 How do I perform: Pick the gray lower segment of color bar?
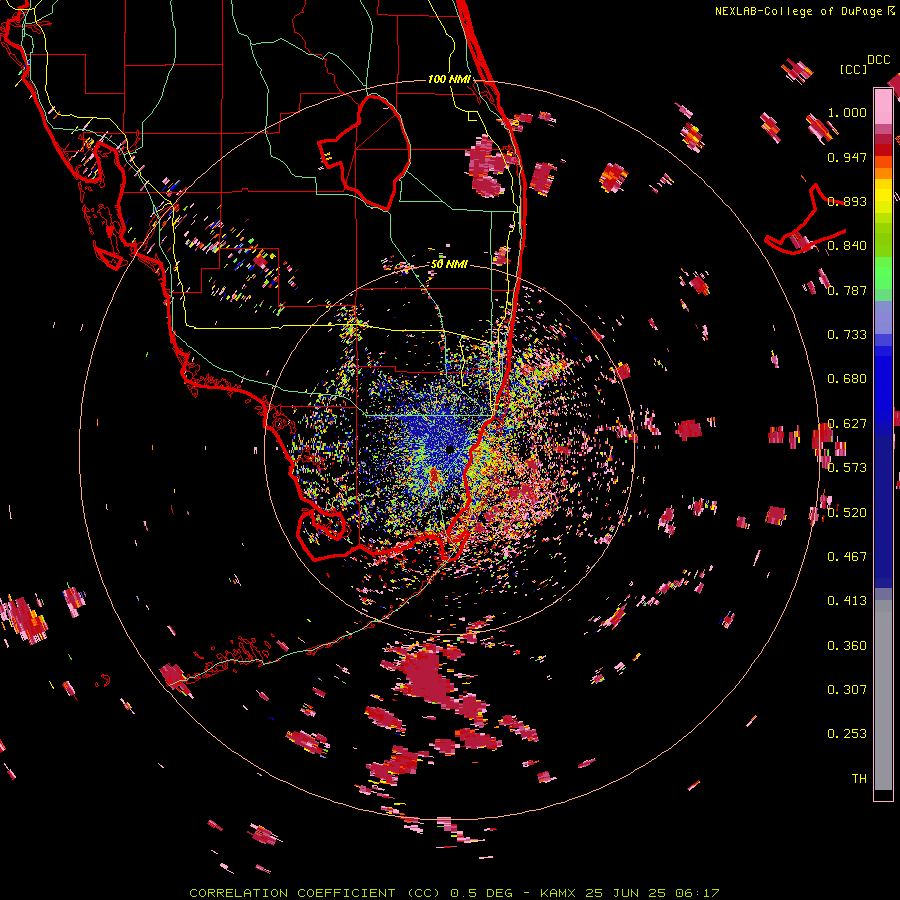[883, 695]
